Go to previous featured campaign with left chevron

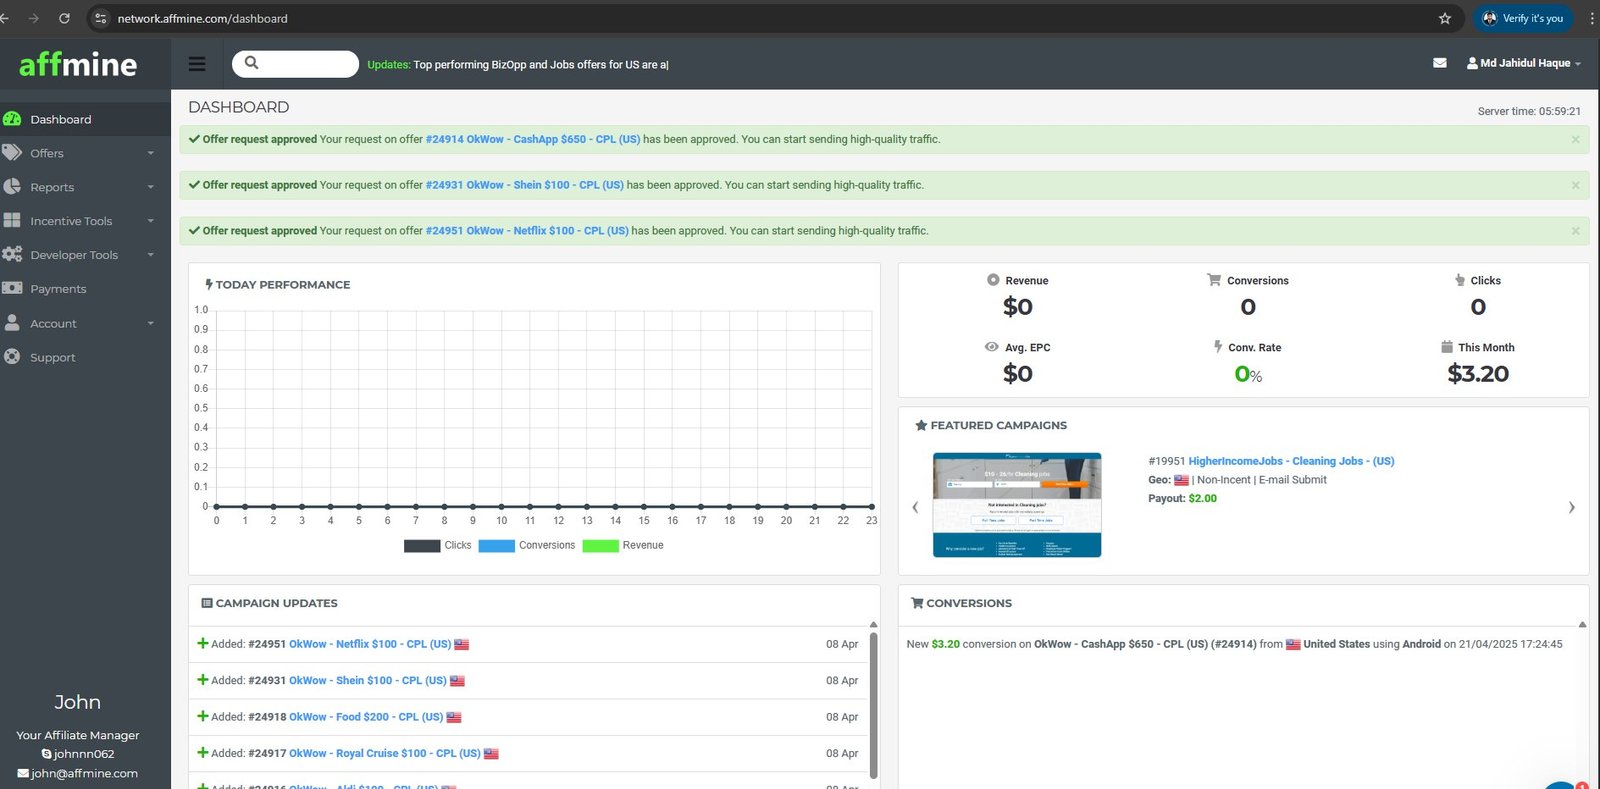pyautogui.click(x=915, y=507)
